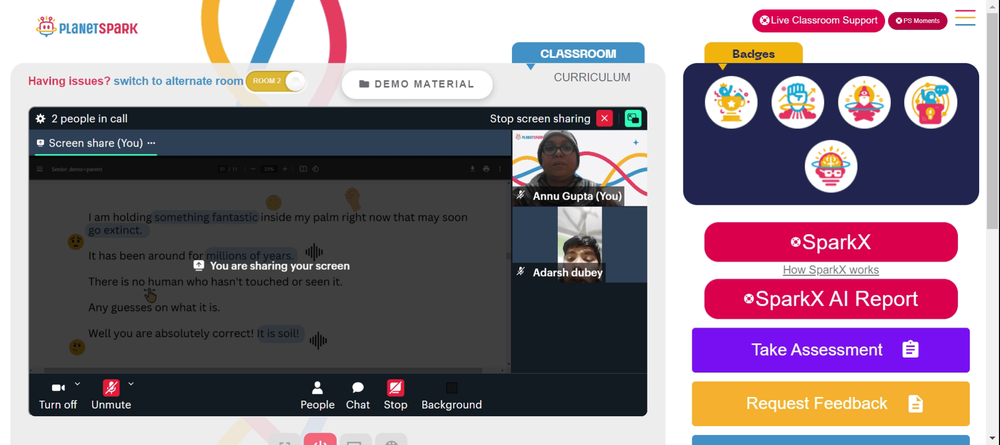Open PS Moments
The image size is (1000, 445).
(918, 21)
